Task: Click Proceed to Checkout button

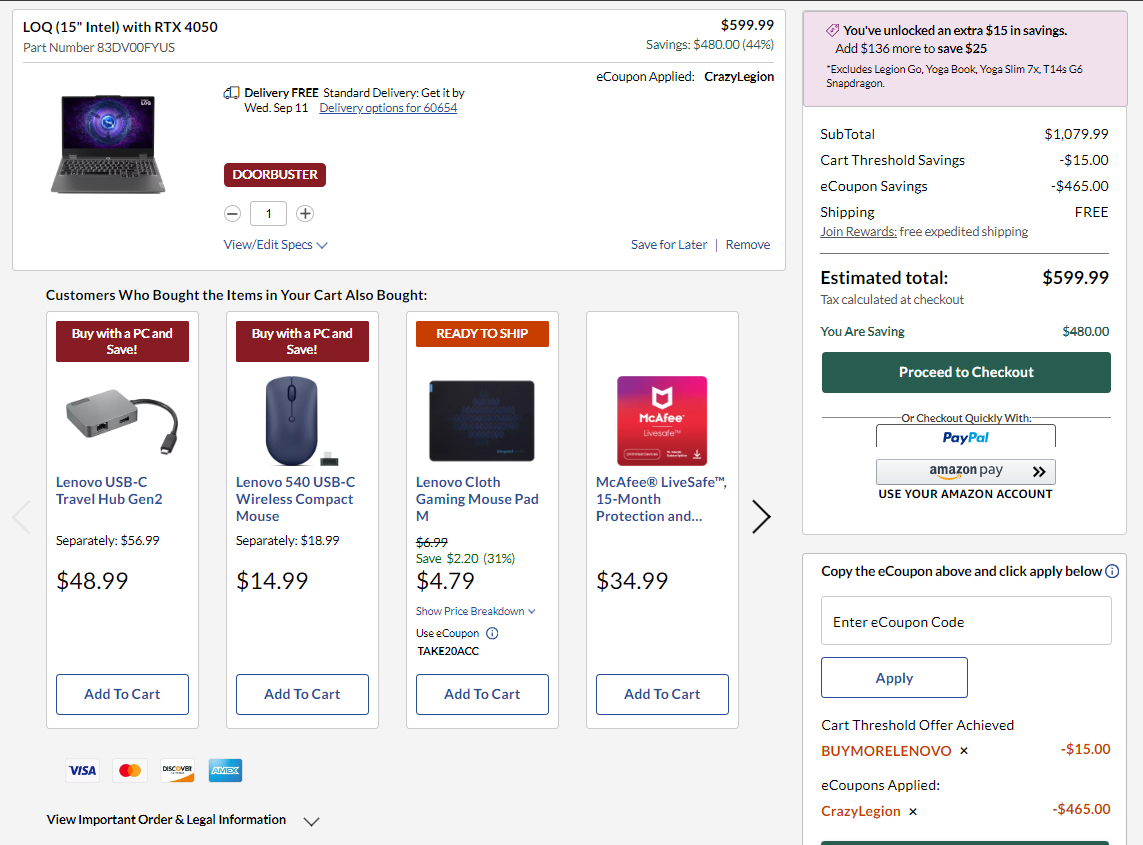Action: tap(965, 372)
